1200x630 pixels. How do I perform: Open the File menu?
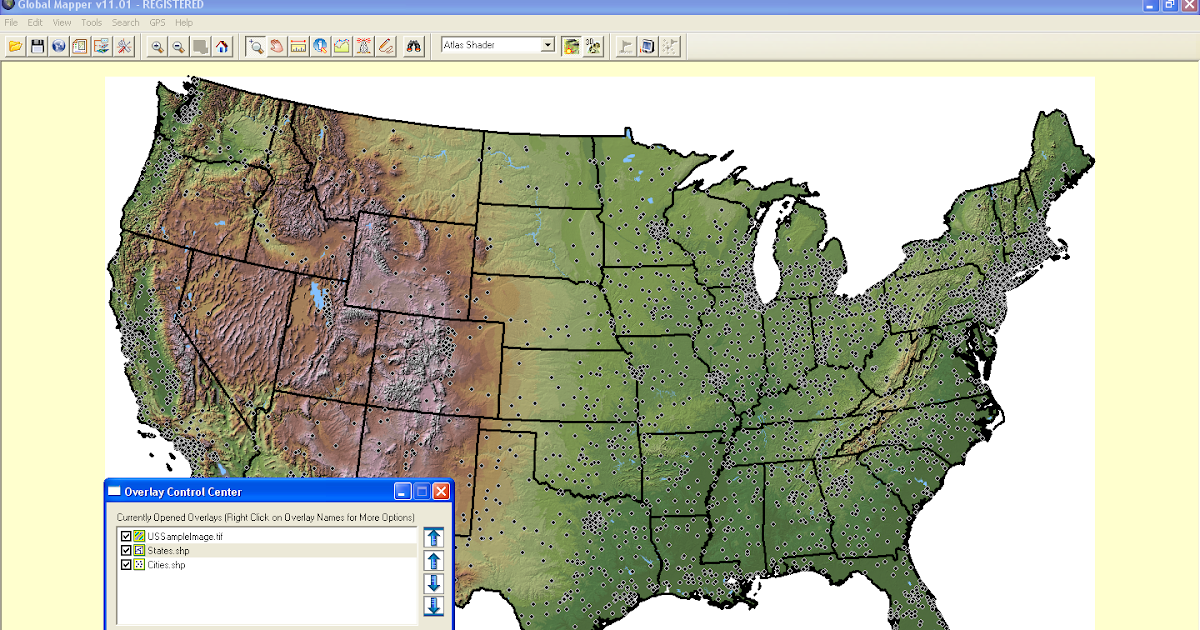[11, 22]
